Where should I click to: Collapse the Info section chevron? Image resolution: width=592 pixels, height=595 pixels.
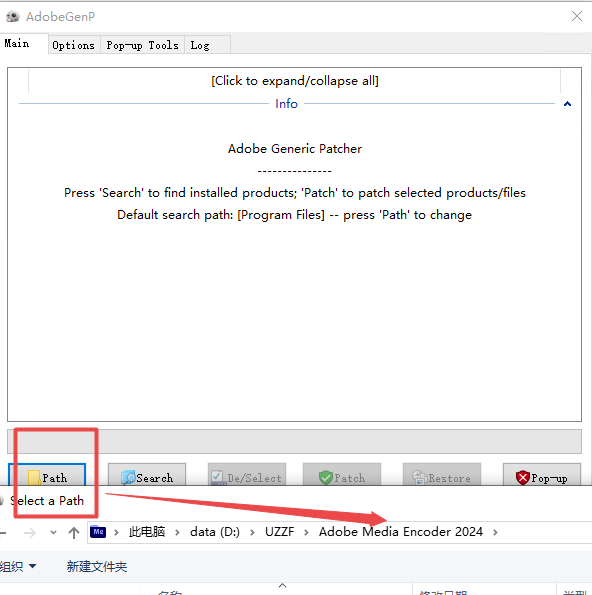pyautogui.click(x=567, y=104)
